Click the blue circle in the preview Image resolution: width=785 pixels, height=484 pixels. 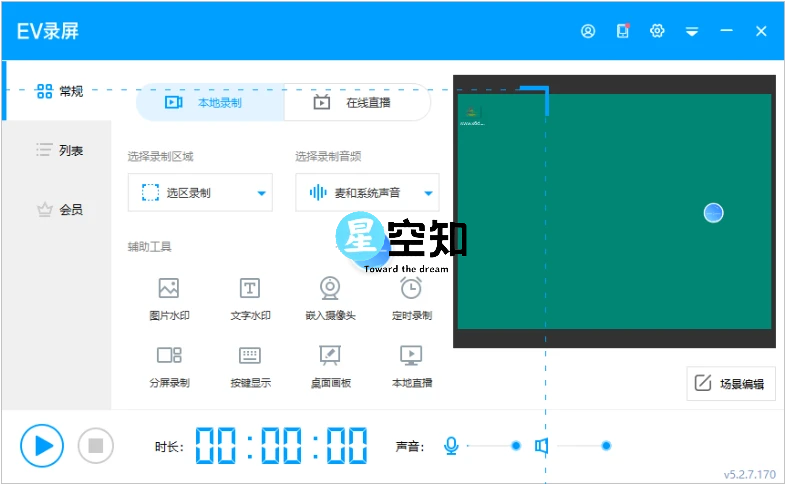point(713,213)
